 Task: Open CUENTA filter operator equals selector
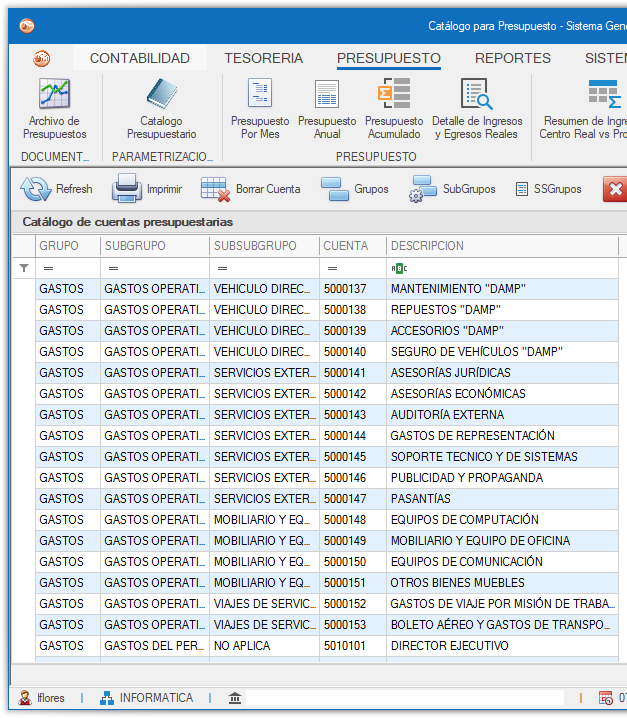tap(333, 268)
